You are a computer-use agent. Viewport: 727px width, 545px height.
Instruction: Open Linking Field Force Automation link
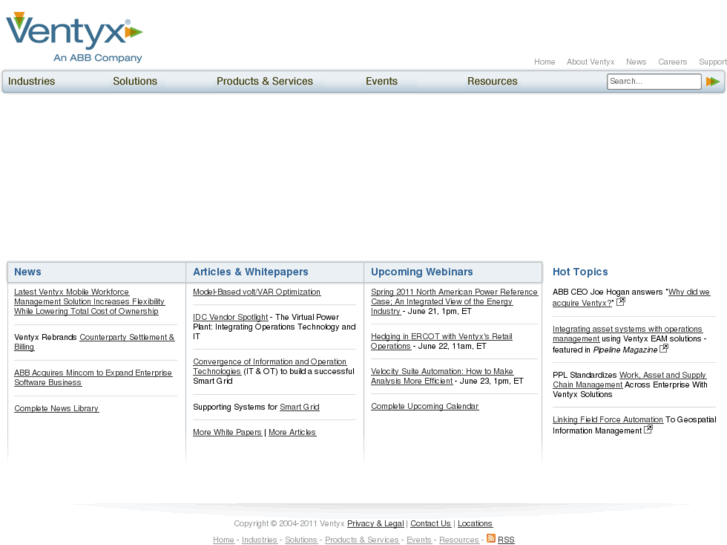click(608, 419)
